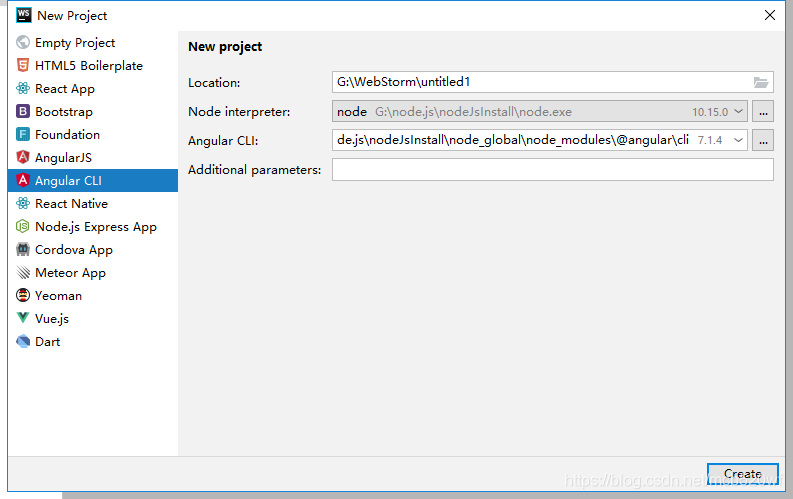Pick Bootstrap from the project list

tap(93, 111)
